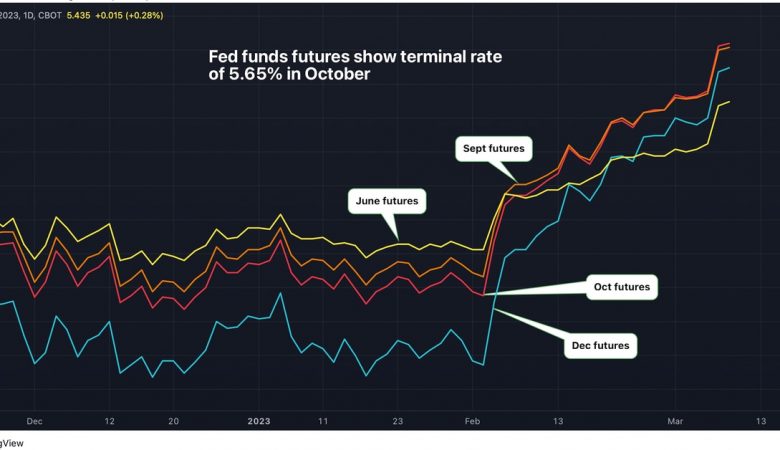Screen dimensions: 780x450
Task: Click the +0.015 (+0.28%) change value
Action: point(129,15)
